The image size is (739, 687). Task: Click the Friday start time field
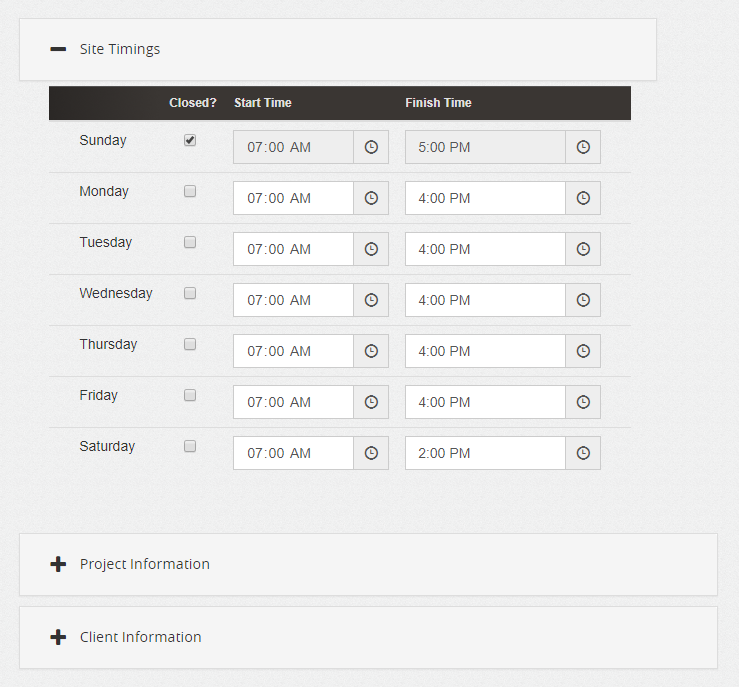click(293, 402)
